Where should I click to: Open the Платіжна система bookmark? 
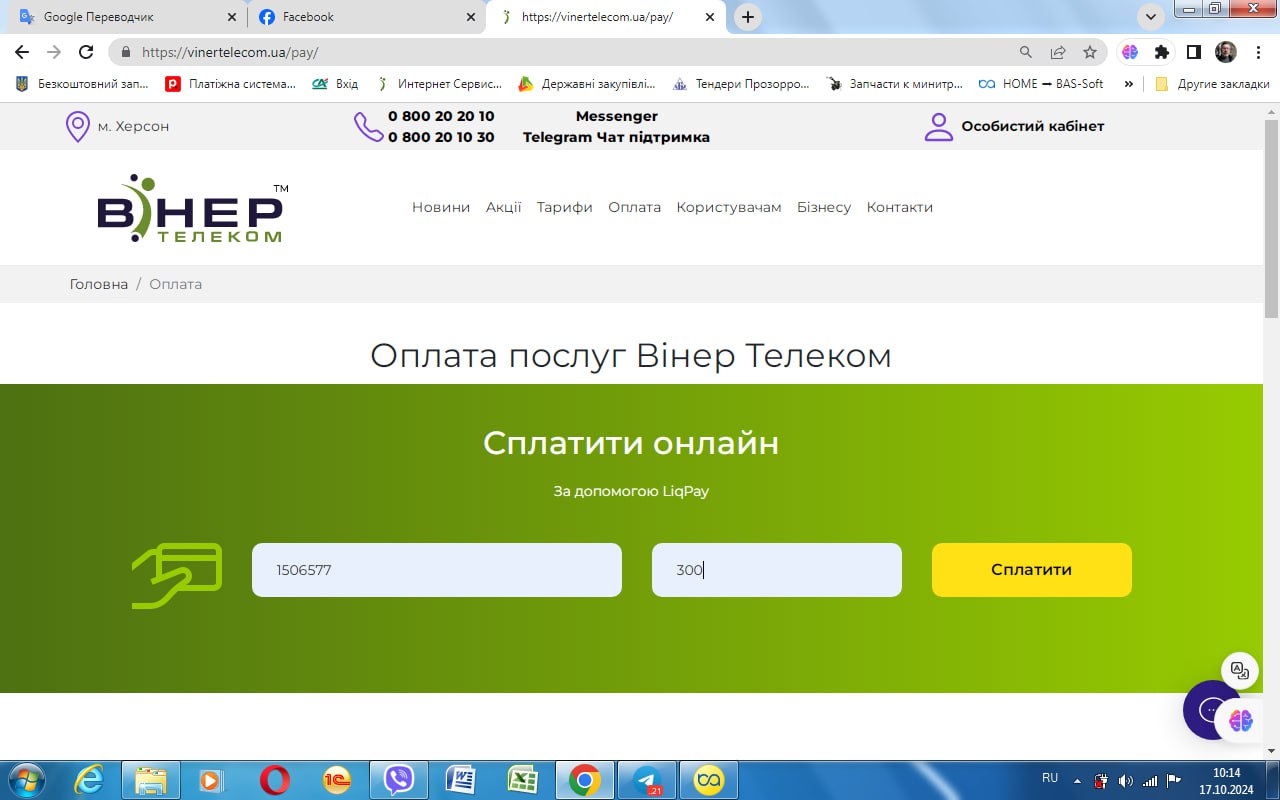coord(231,84)
